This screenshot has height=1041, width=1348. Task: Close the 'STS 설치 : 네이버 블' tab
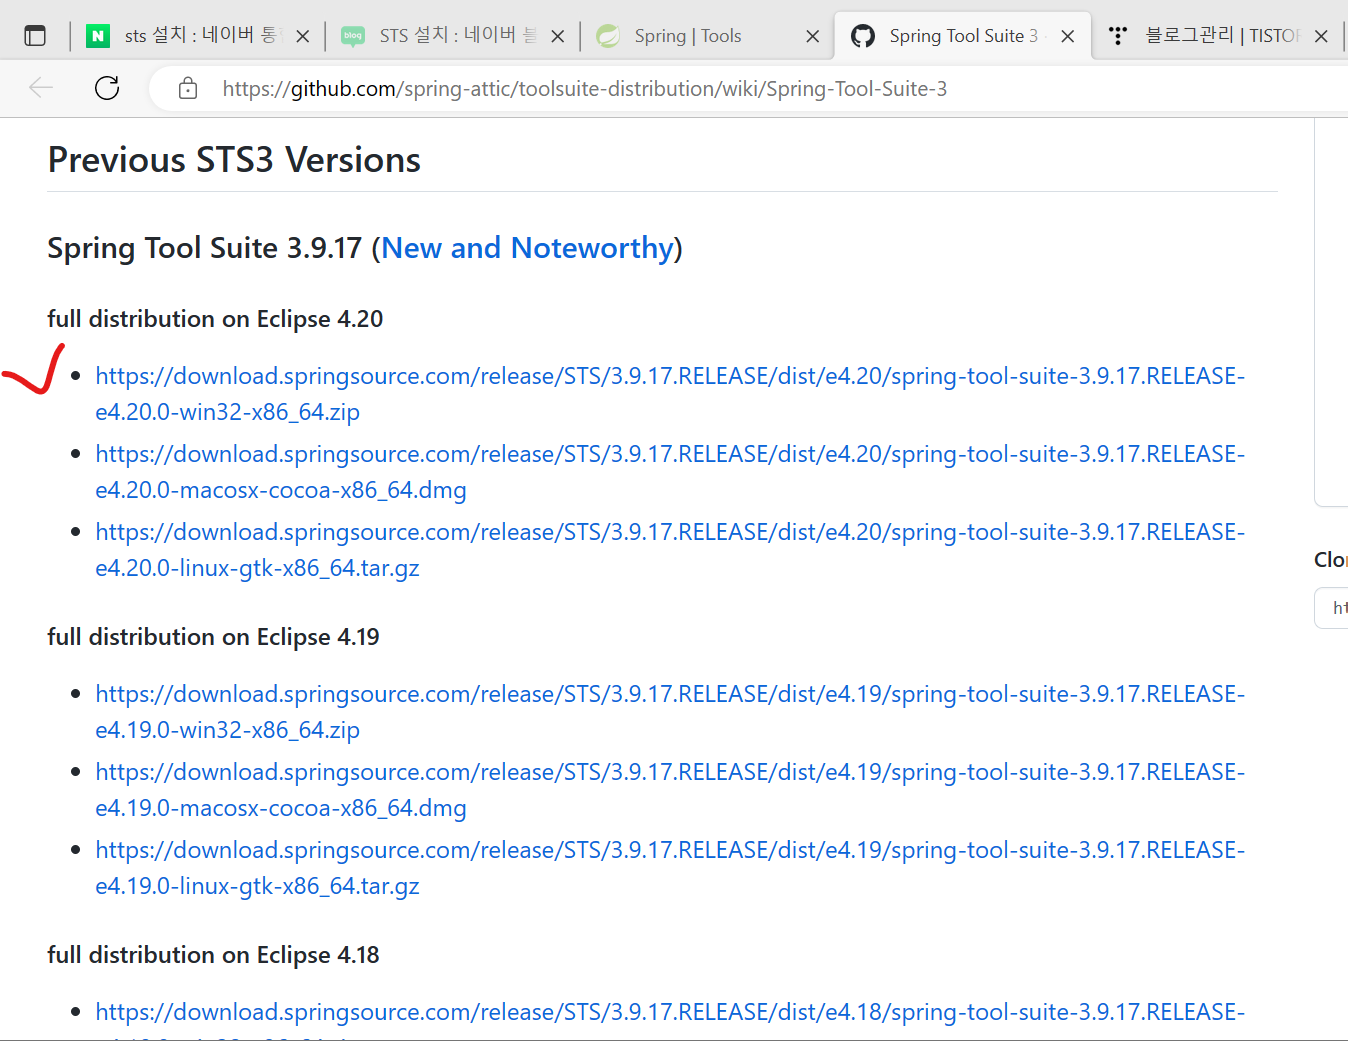click(x=558, y=36)
